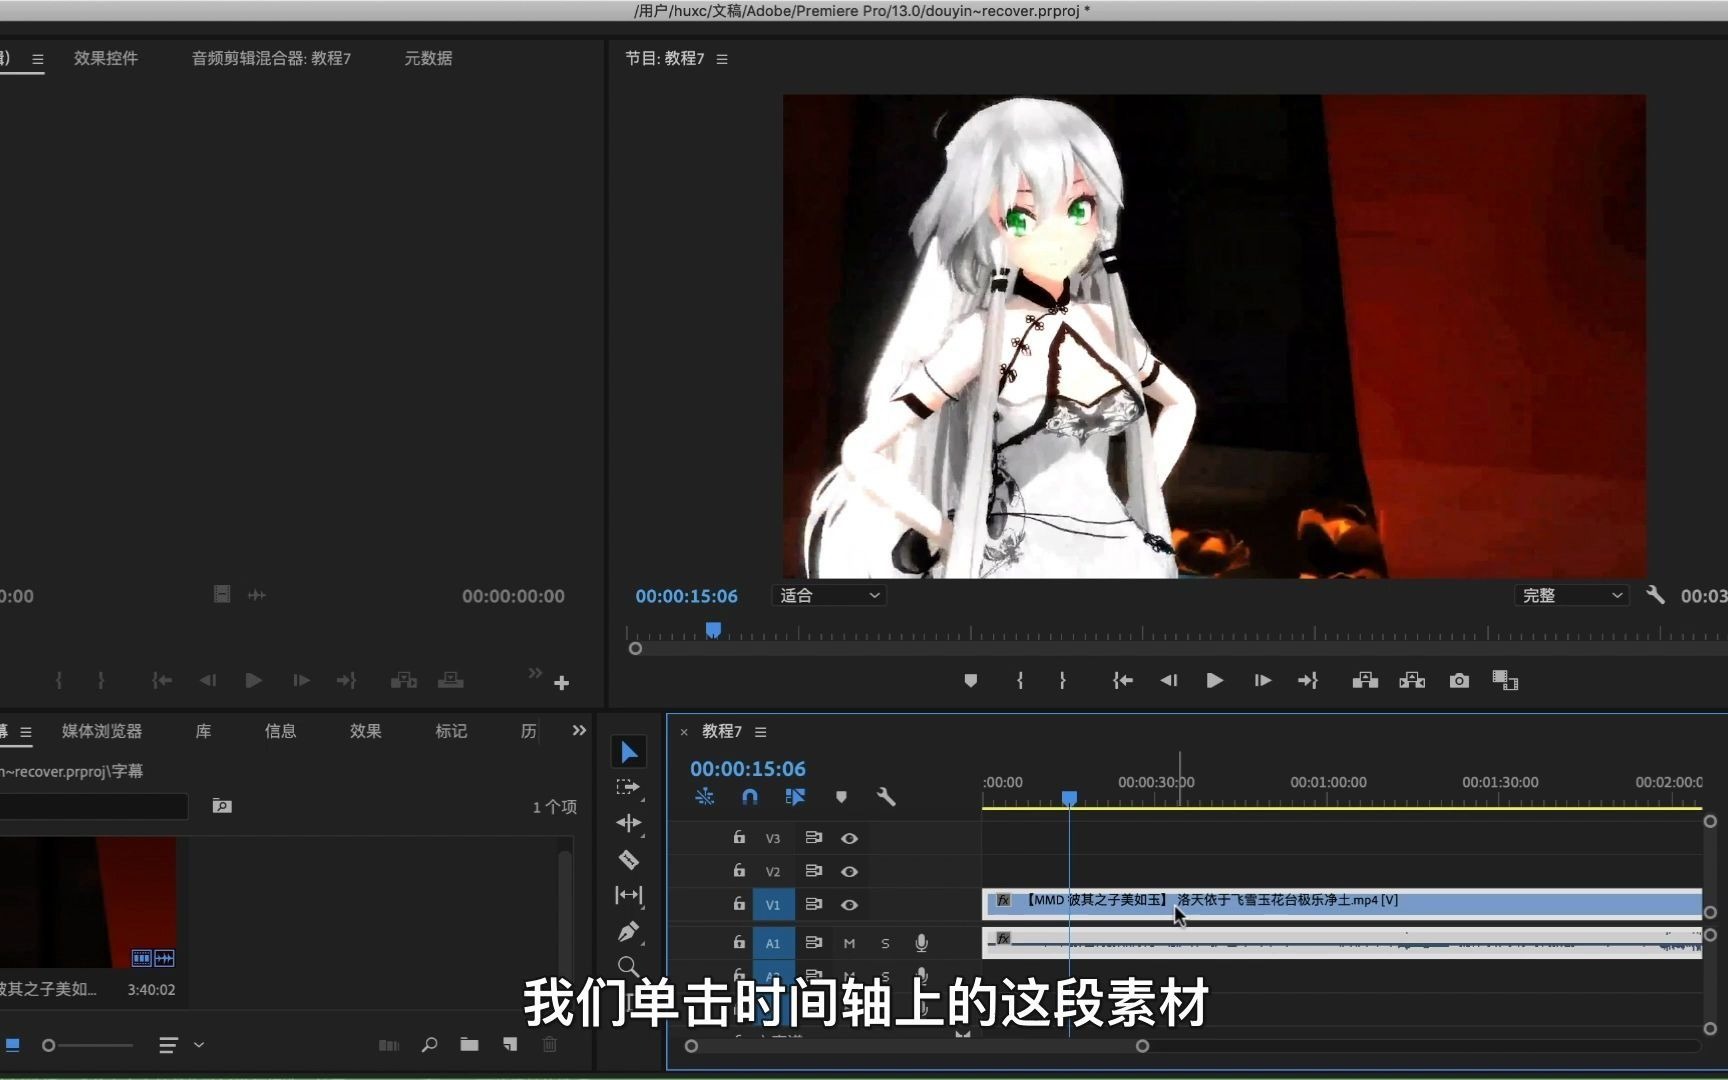Viewport: 1728px width, 1080px height.
Task: Step back one frame in Program monitor
Action: (x=1168, y=681)
